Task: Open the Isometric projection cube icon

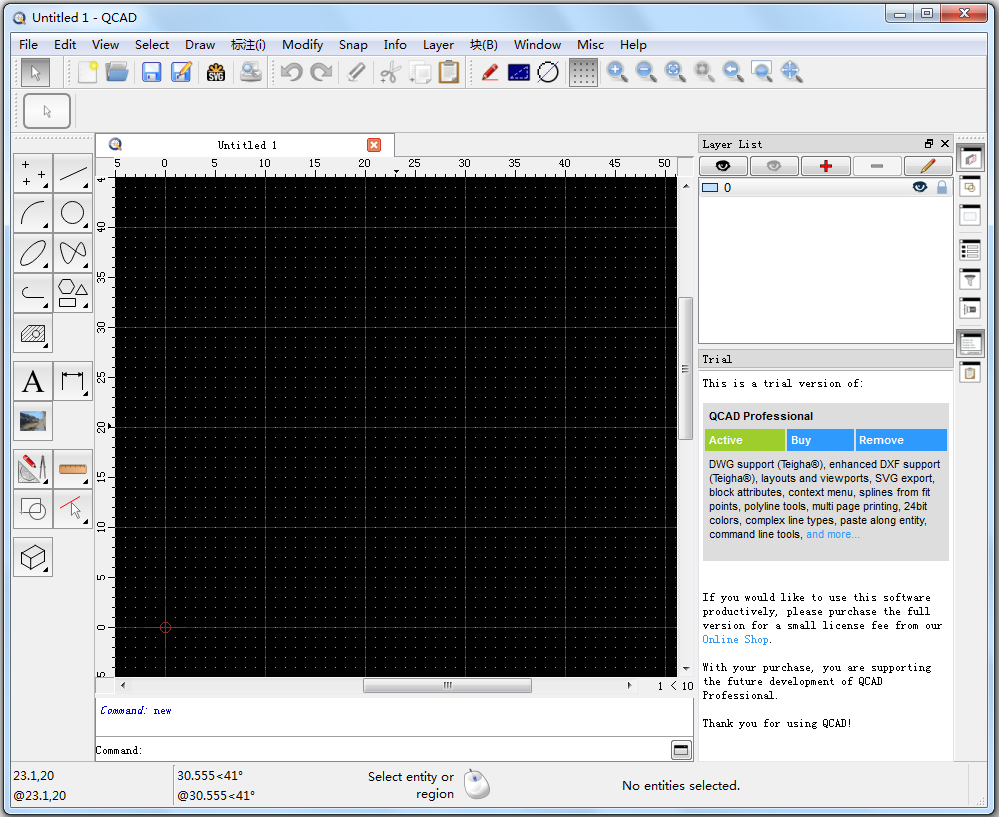Action: coord(33,557)
